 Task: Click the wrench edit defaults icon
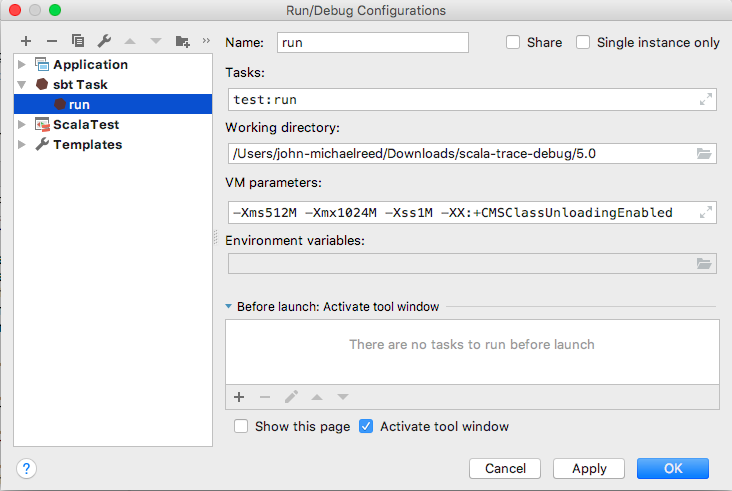[103, 41]
